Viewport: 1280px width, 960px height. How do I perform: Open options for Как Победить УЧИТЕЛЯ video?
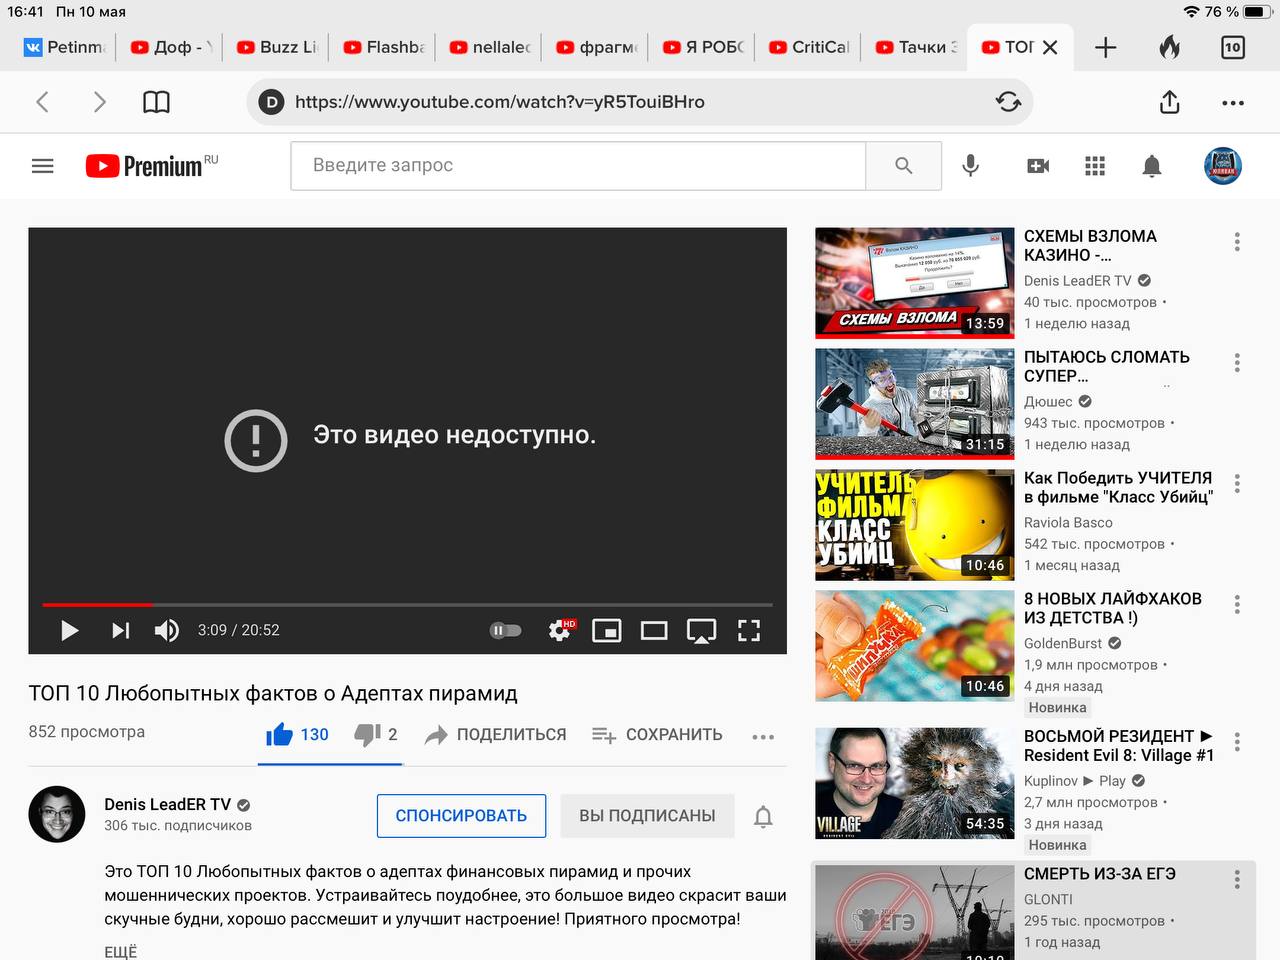click(x=1237, y=483)
